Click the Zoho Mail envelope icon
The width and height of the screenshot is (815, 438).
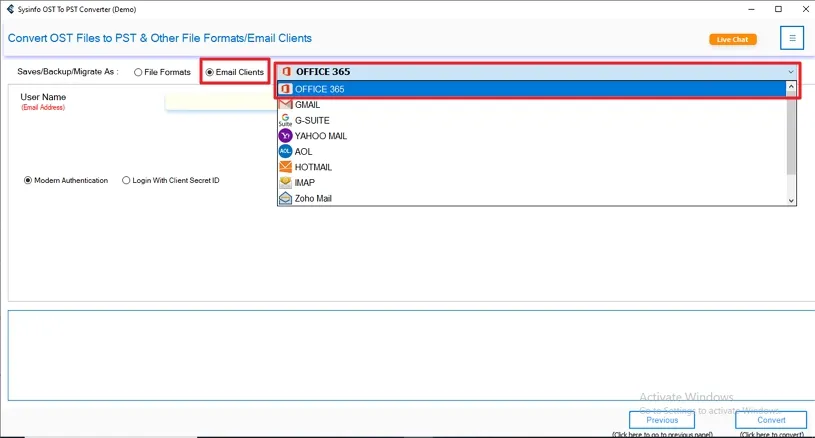[285, 198]
